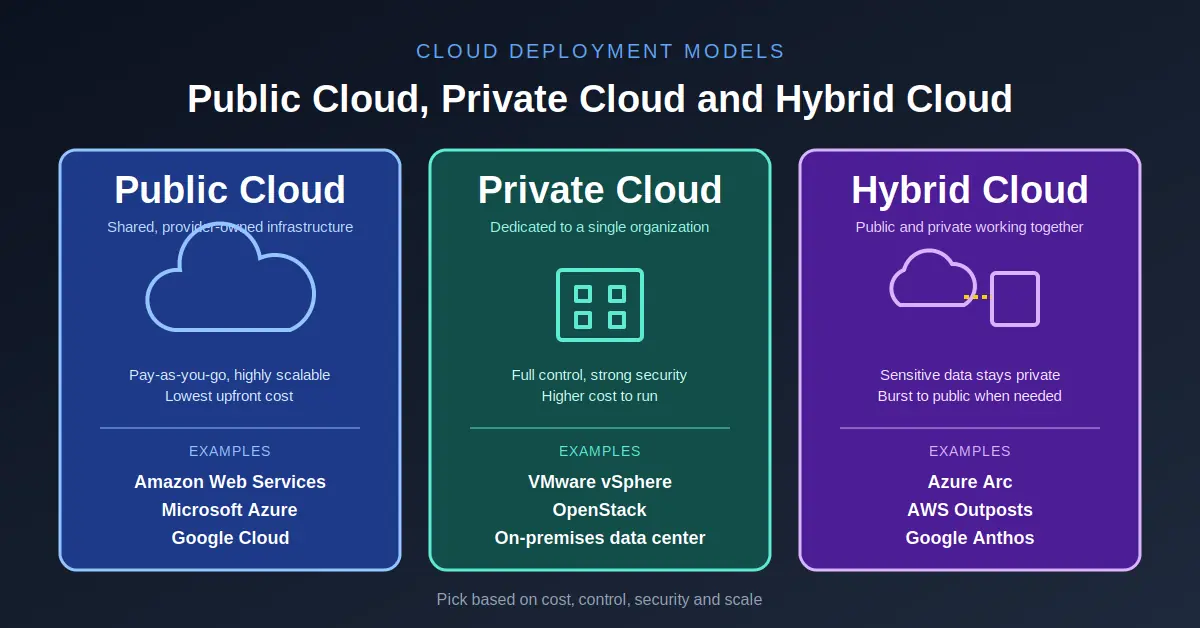Click 'Microsoft Azure' example

click(230, 510)
